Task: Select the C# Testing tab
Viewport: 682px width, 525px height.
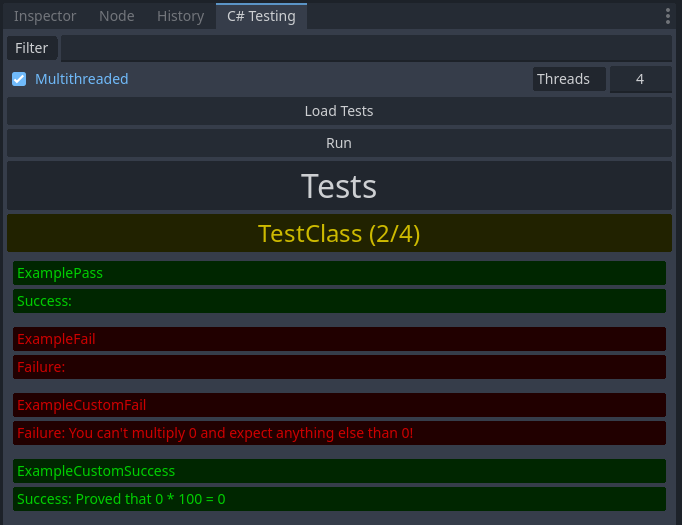Action: click(x=261, y=16)
